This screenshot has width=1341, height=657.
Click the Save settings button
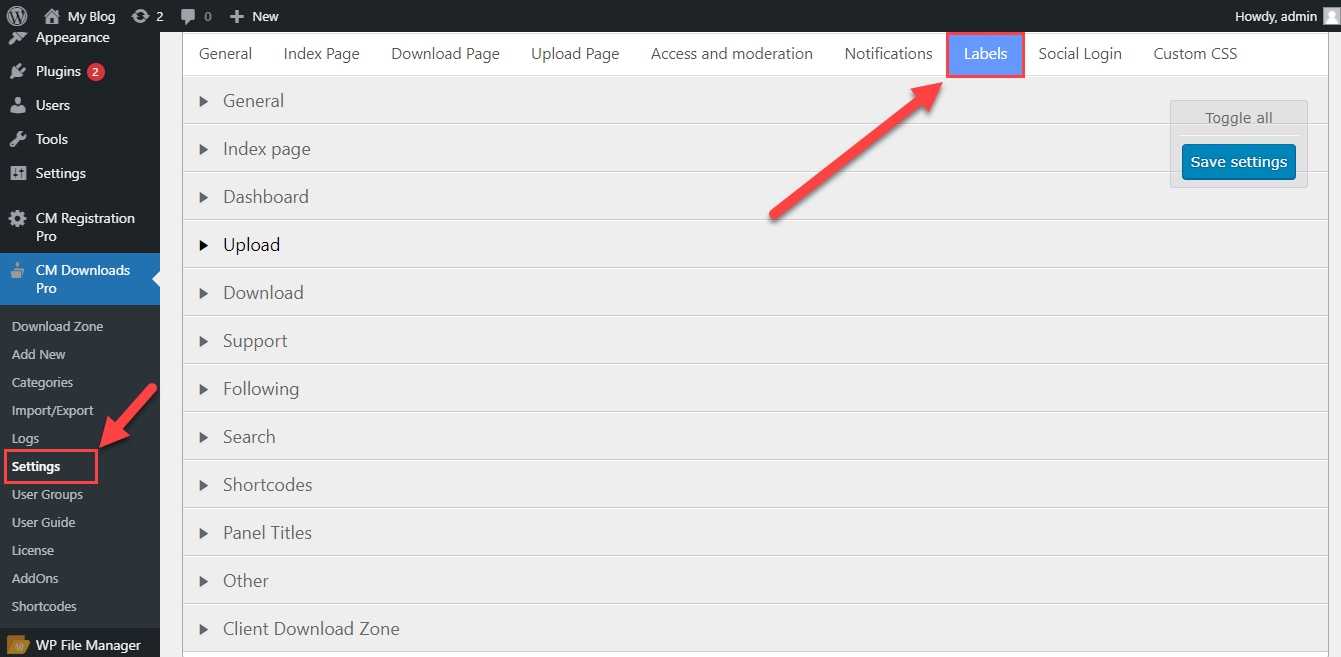click(x=1238, y=162)
